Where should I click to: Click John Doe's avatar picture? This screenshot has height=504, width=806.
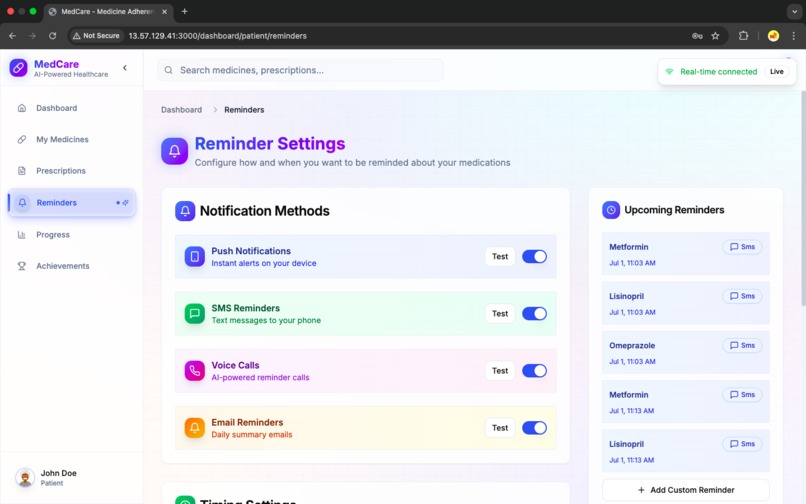(x=25, y=477)
